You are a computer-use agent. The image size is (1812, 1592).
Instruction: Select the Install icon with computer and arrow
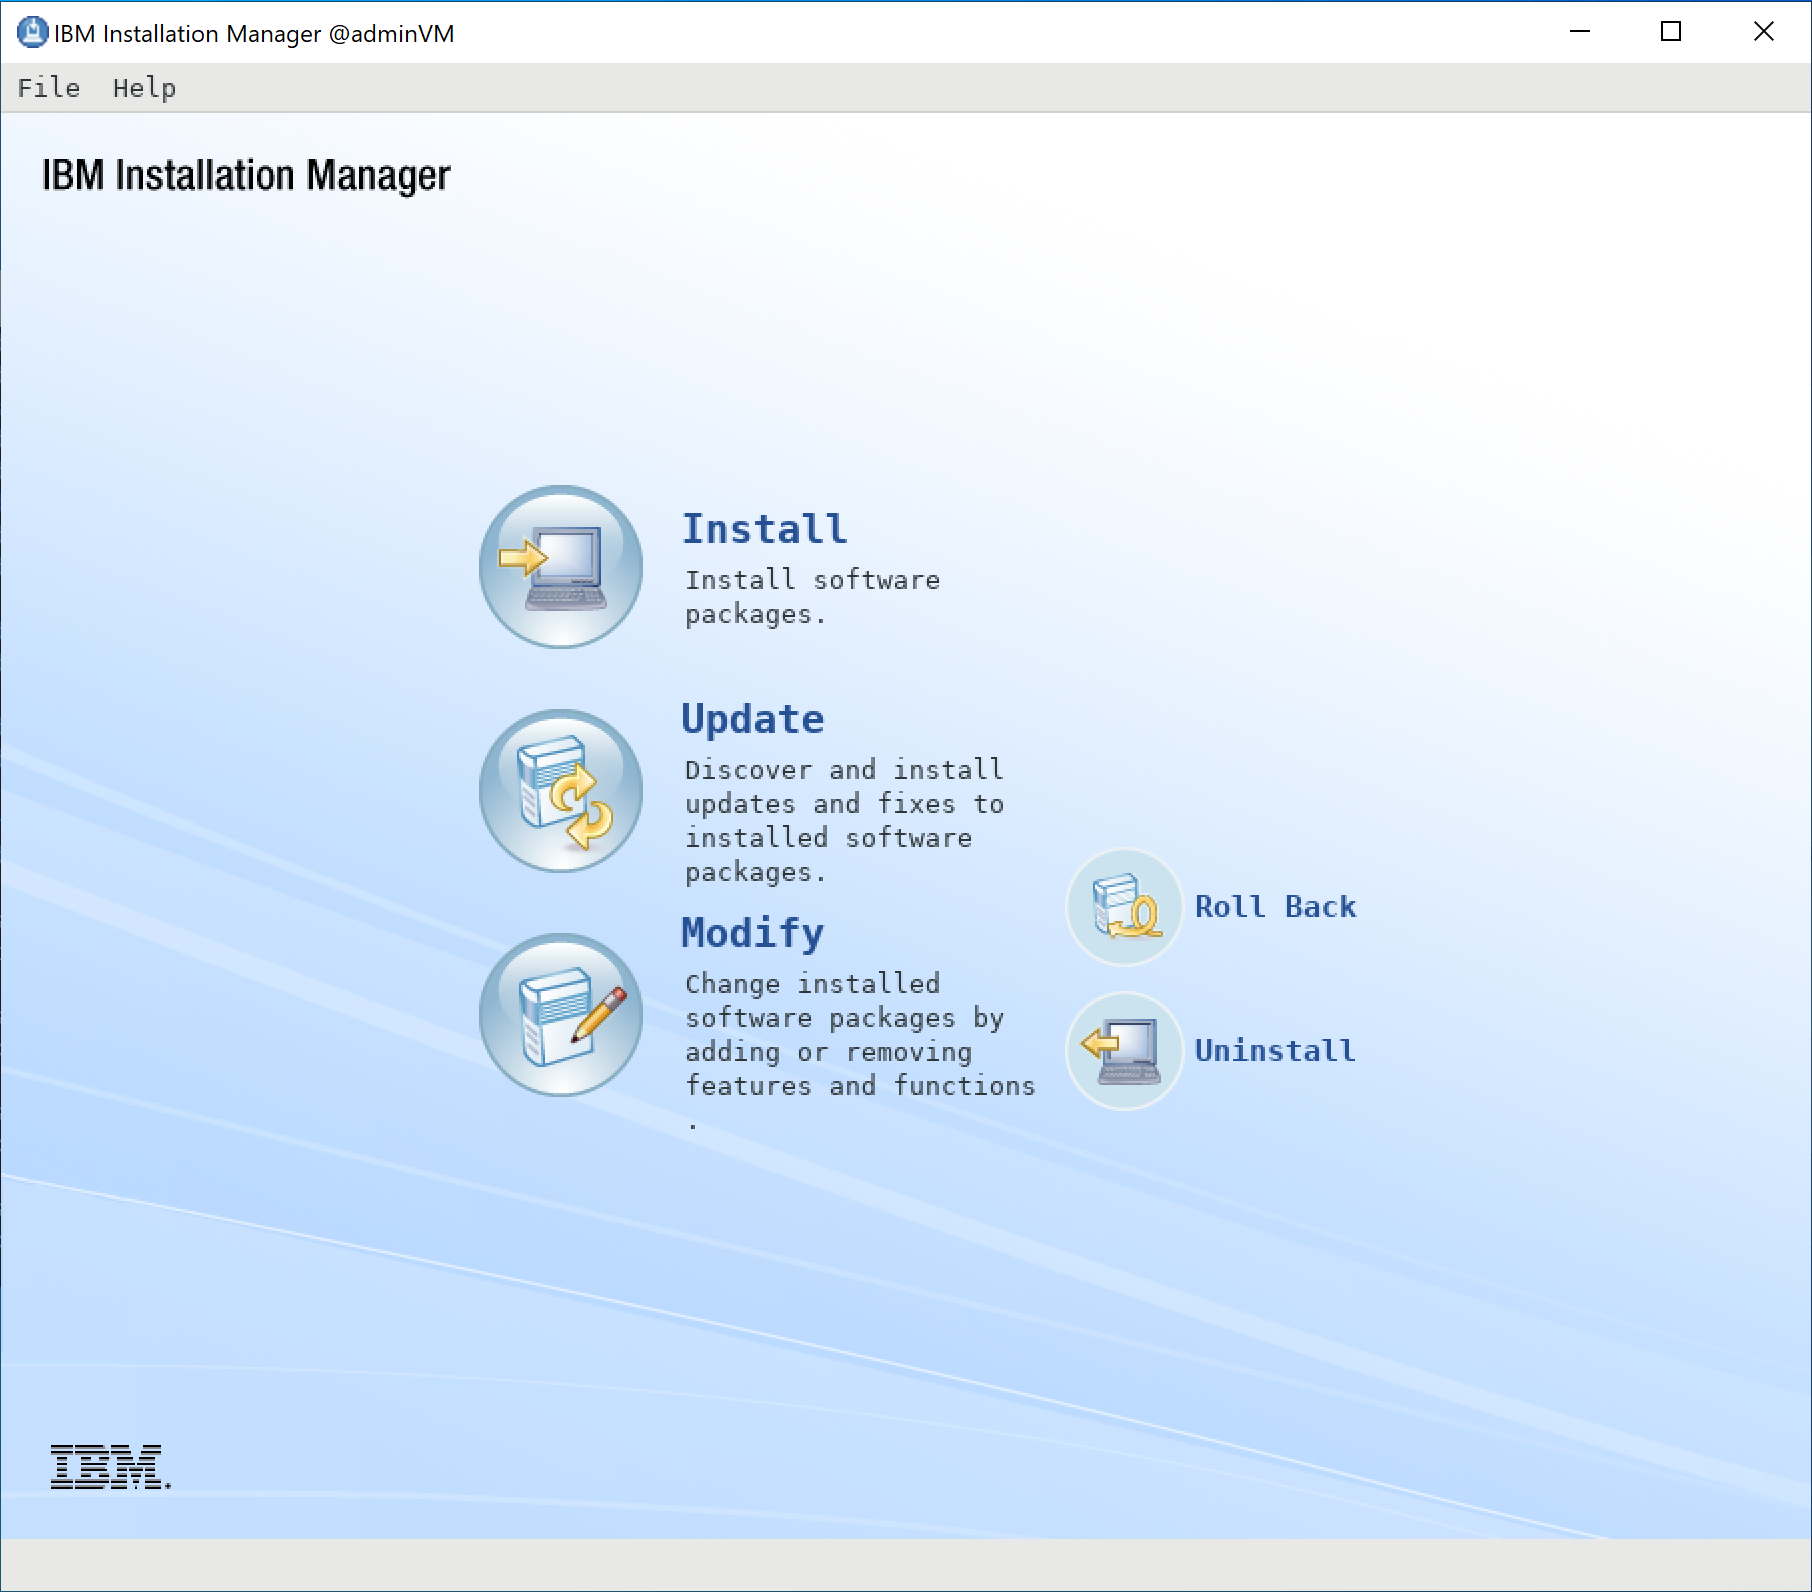tap(560, 567)
